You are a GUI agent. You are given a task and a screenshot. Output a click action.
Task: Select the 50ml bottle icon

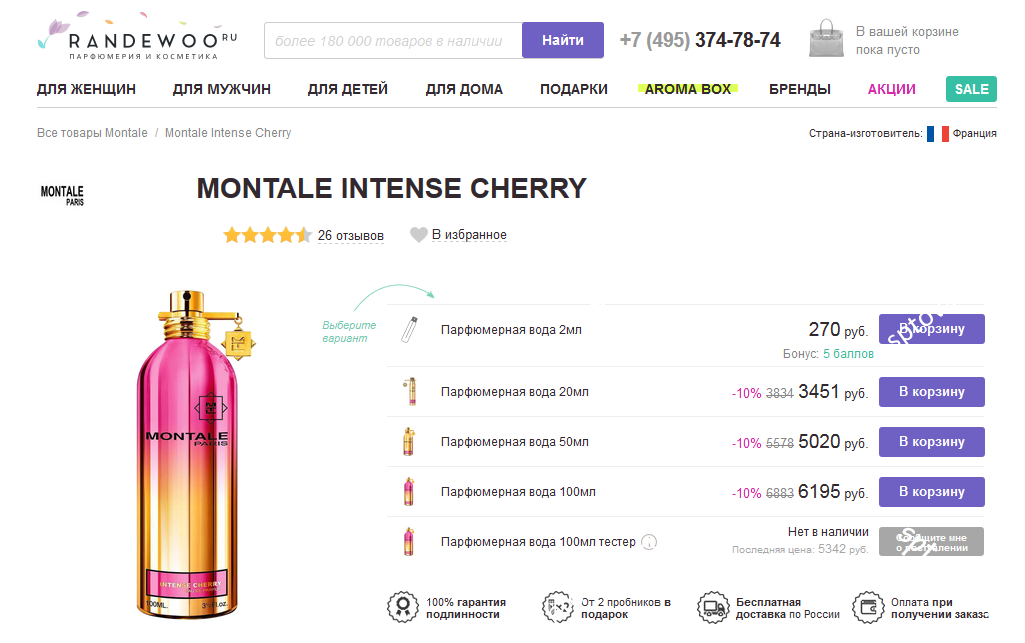(409, 441)
